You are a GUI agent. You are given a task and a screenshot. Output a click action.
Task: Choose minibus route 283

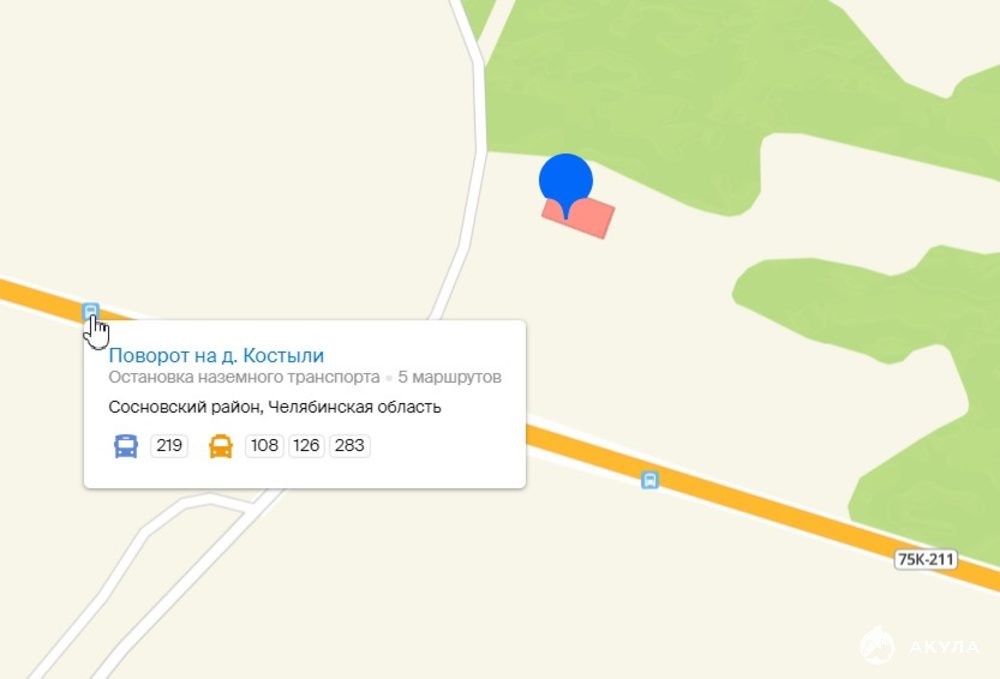pos(349,445)
